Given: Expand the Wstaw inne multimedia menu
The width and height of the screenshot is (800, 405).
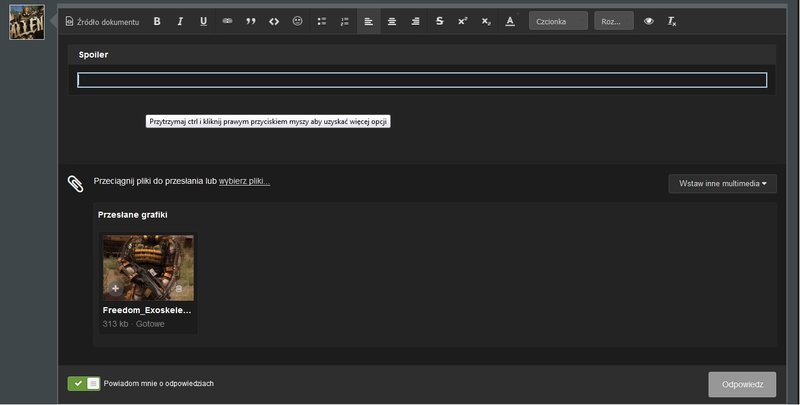Looking at the screenshot, I should pyautogui.click(x=722, y=183).
